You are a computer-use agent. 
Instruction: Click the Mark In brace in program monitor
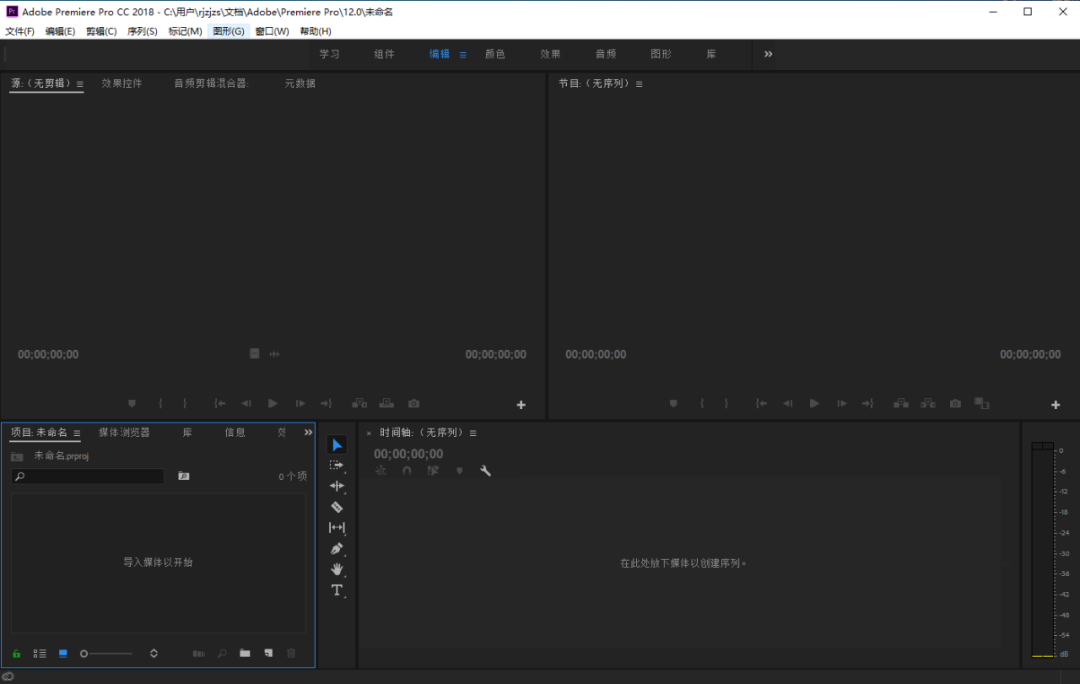pyautogui.click(x=702, y=404)
